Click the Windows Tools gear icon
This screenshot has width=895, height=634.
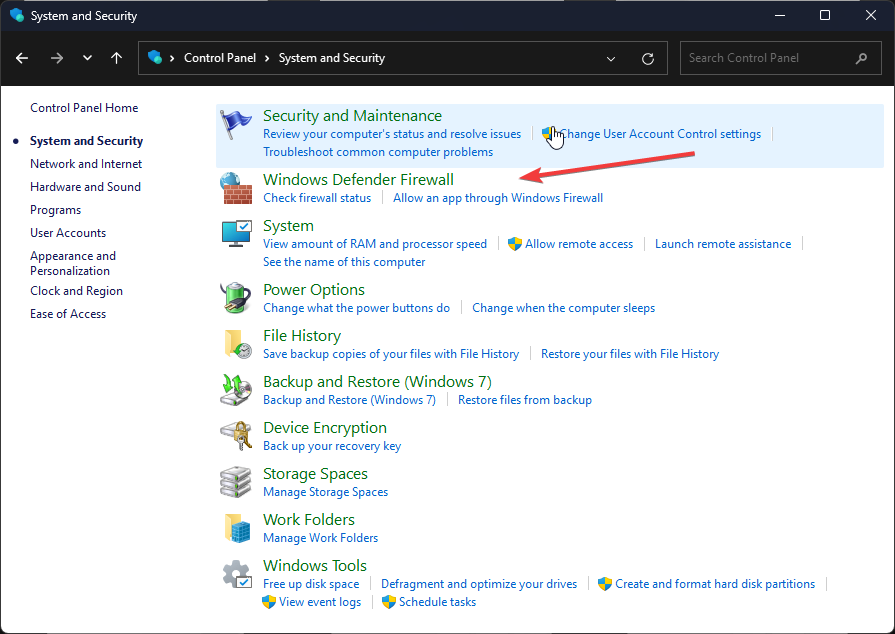click(237, 575)
